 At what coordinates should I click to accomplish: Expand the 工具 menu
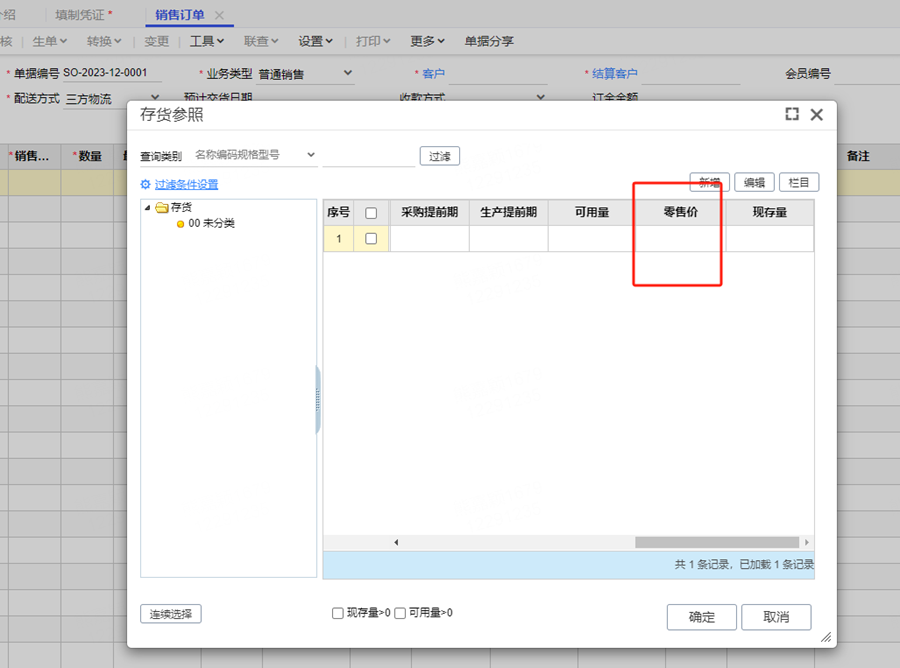207,41
